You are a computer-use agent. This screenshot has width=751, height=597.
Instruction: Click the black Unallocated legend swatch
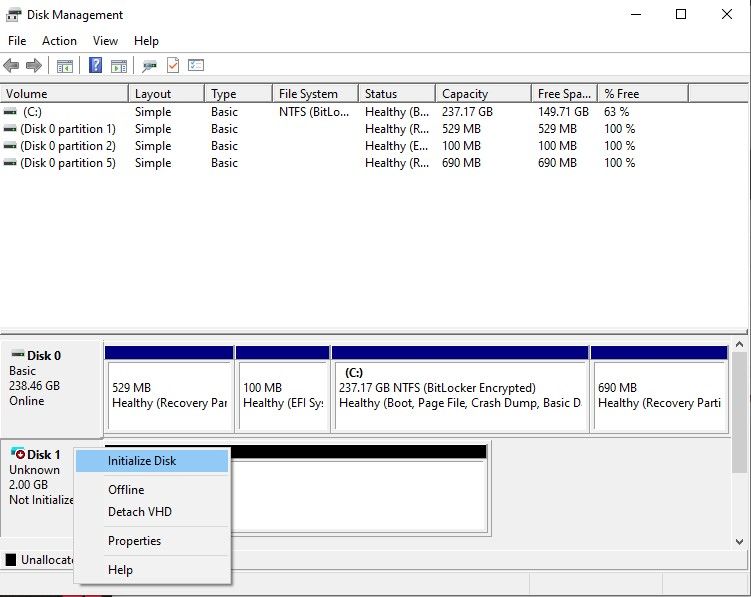tap(11, 560)
